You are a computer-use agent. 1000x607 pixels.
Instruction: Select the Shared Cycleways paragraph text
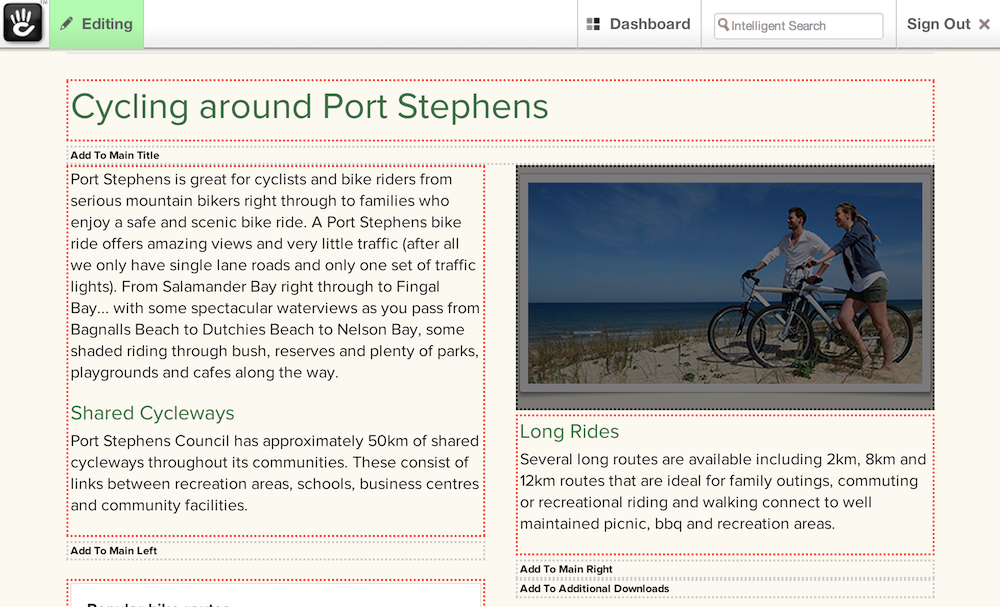[275, 473]
